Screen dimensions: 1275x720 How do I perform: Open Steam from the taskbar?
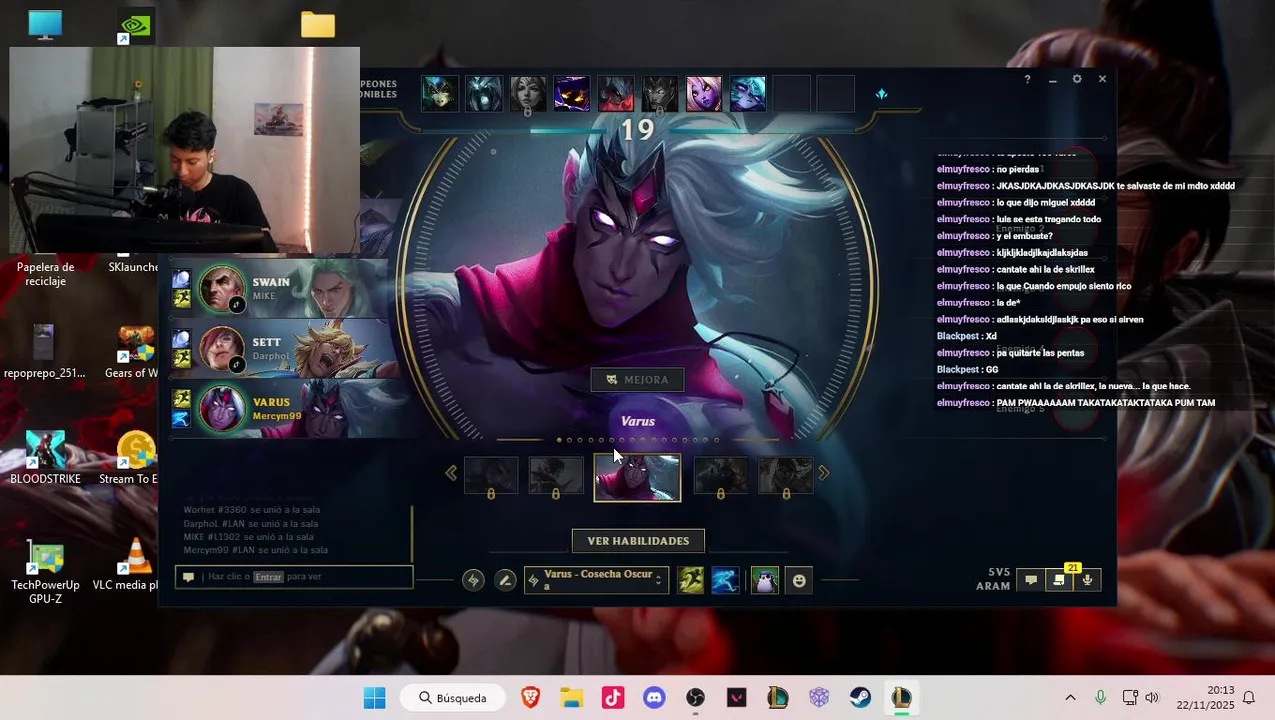click(x=860, y=698)
